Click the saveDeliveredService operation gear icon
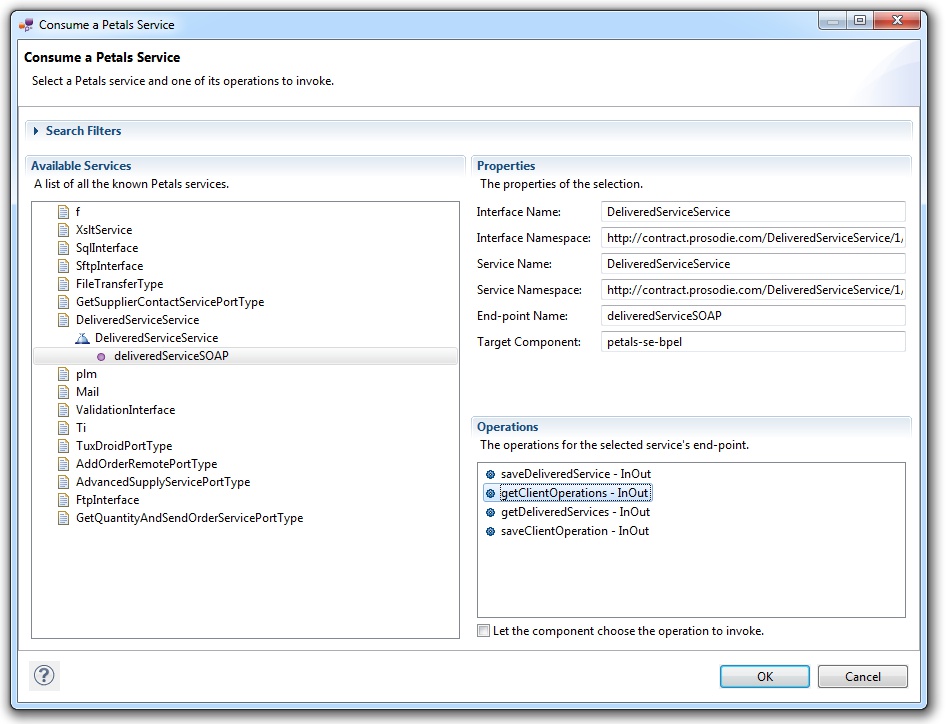 (x=490, y=474)
